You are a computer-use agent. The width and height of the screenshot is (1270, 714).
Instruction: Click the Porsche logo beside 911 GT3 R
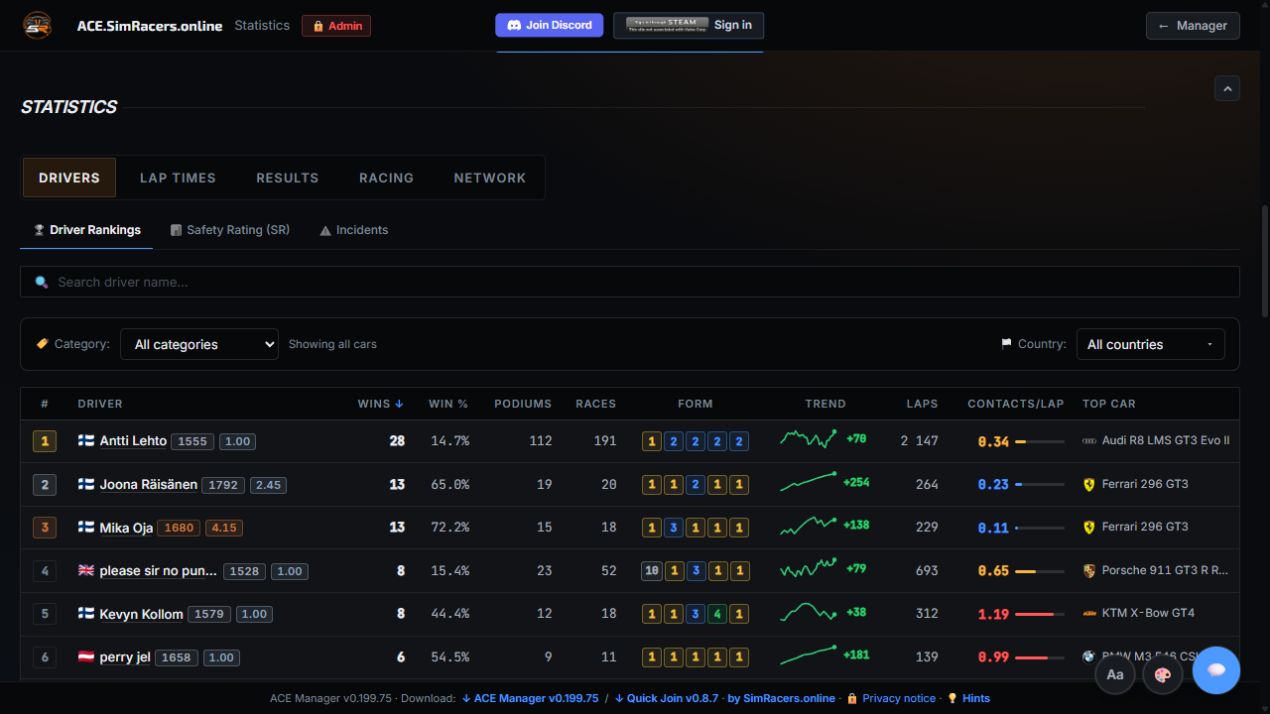coord(1089,570)
